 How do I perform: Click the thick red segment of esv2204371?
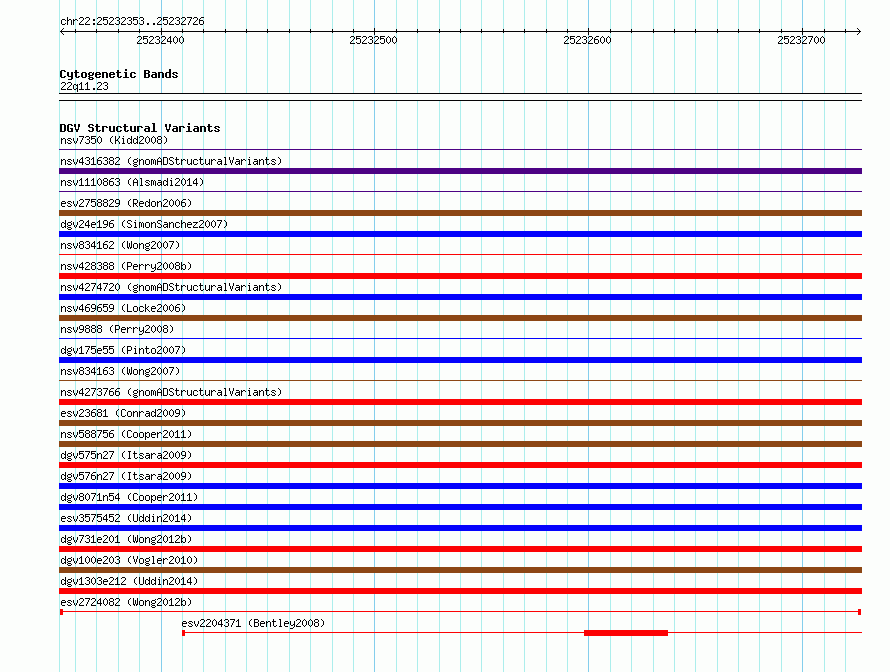tap(626, 633)
